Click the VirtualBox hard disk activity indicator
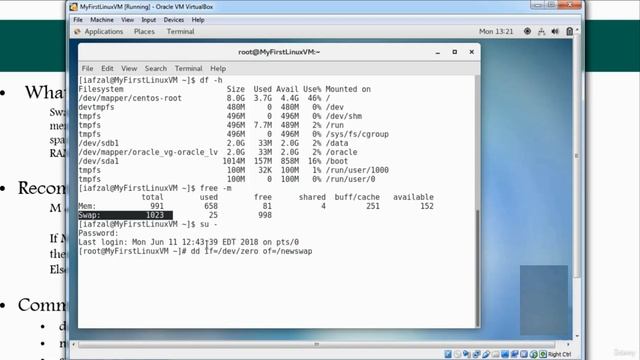The image size is (640, 360). point(448,354)
